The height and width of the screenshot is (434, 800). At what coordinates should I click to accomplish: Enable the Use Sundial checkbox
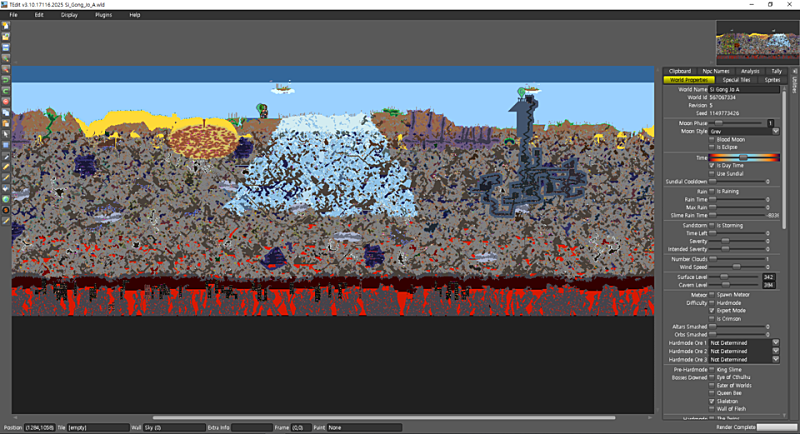(712, 173)
